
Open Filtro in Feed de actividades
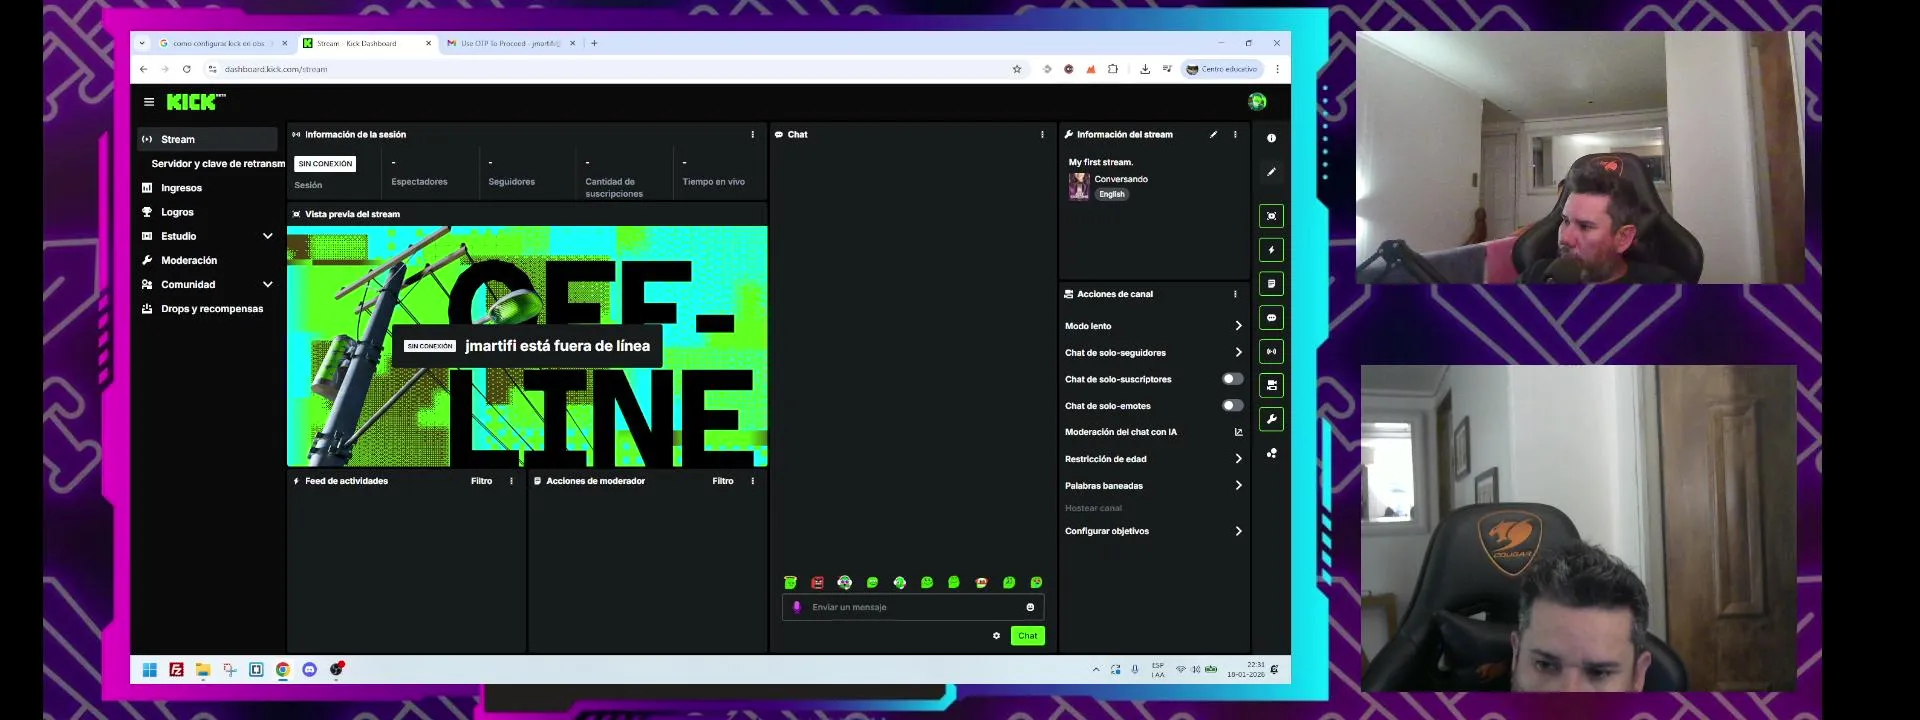click(x=481, y=481)
